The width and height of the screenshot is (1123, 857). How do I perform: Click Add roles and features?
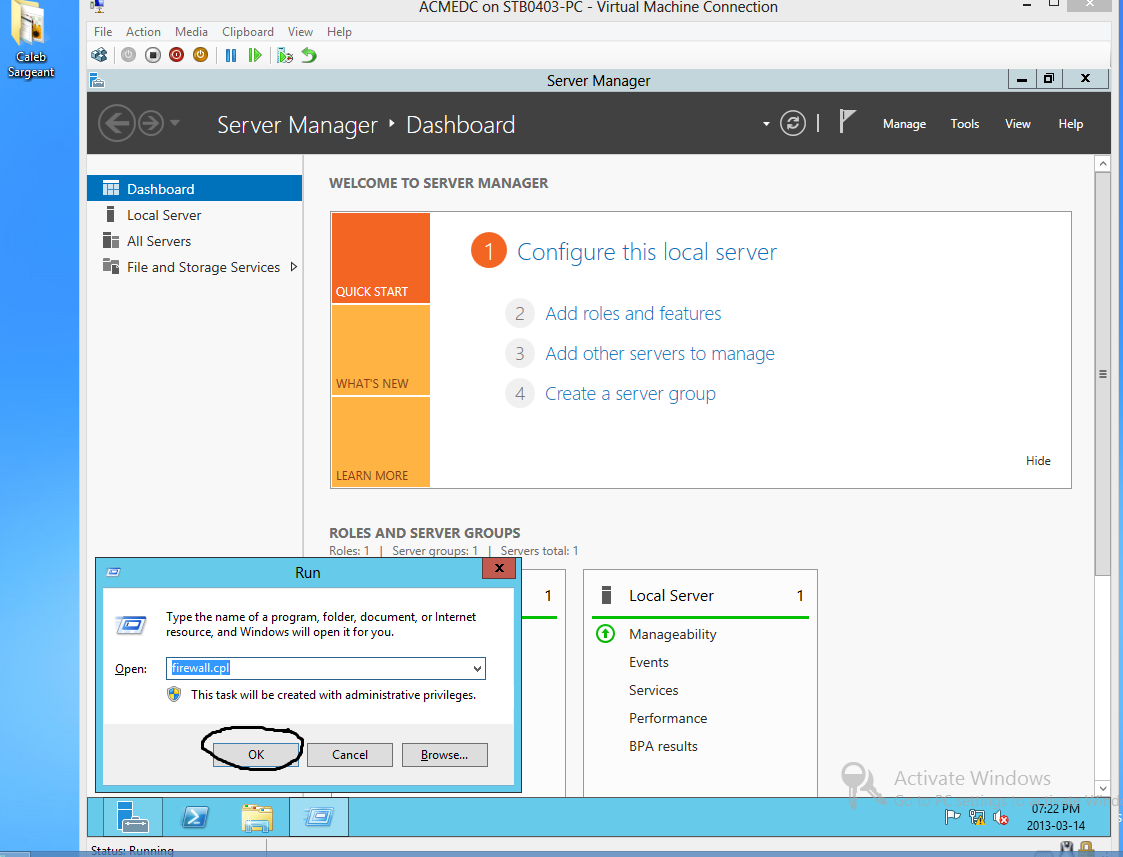633,314
